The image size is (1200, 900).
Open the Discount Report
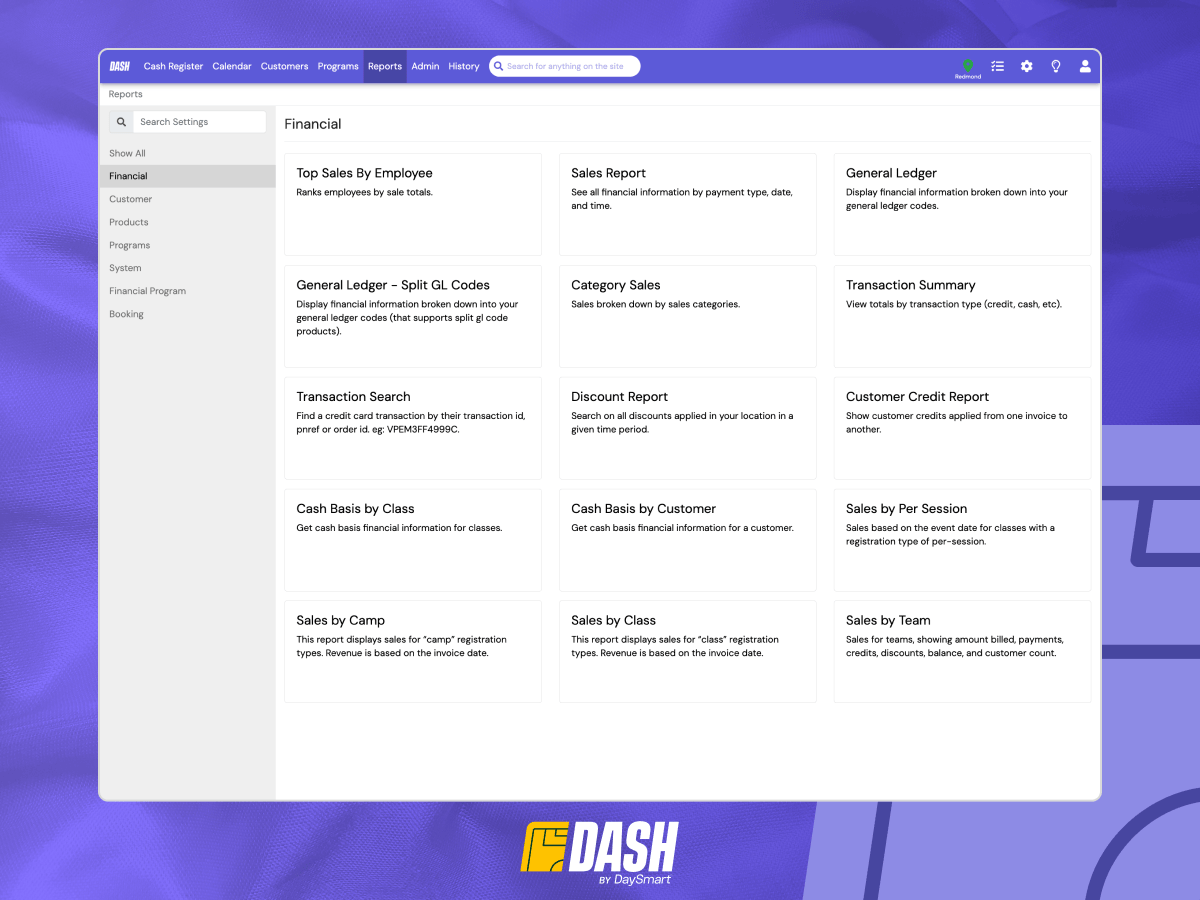tap(687, 428)
